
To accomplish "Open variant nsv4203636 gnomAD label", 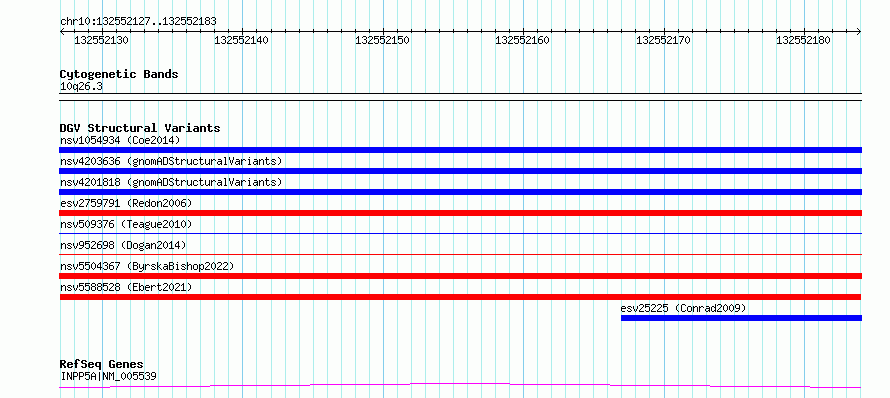I will [171, 161].
